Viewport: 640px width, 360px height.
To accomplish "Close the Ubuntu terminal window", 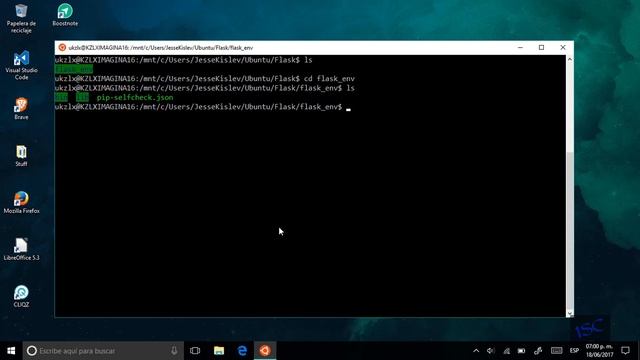I will pyautogui.click(x=563, y=48).
